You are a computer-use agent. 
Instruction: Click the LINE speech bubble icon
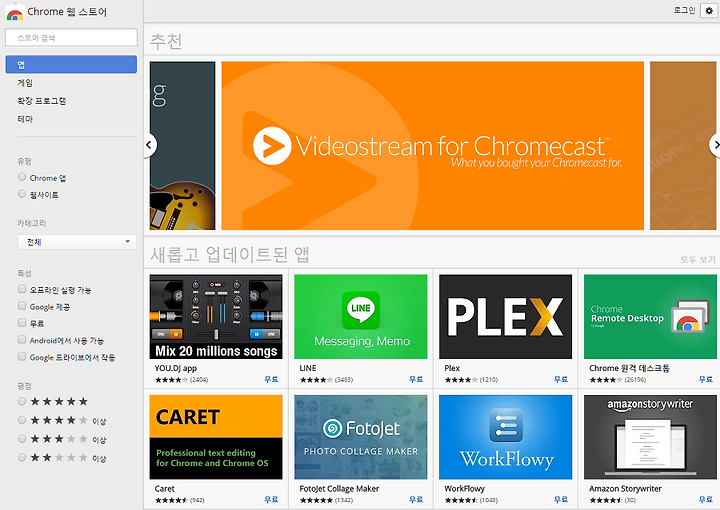click(361, 310)
